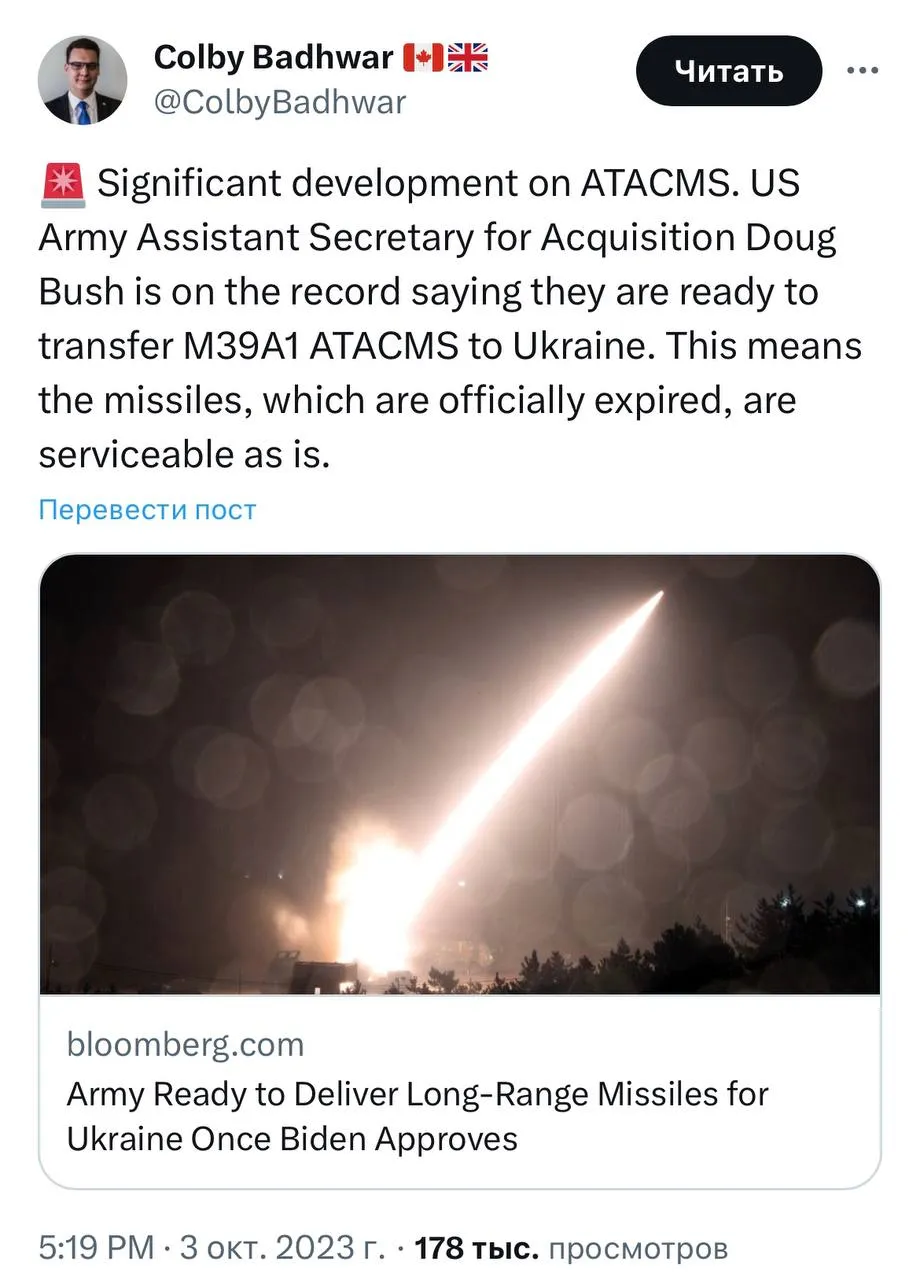Open the three-dot more options menu
This screenshot has height=1280, width=920.
pyautogui.click(x=862, y=71)
